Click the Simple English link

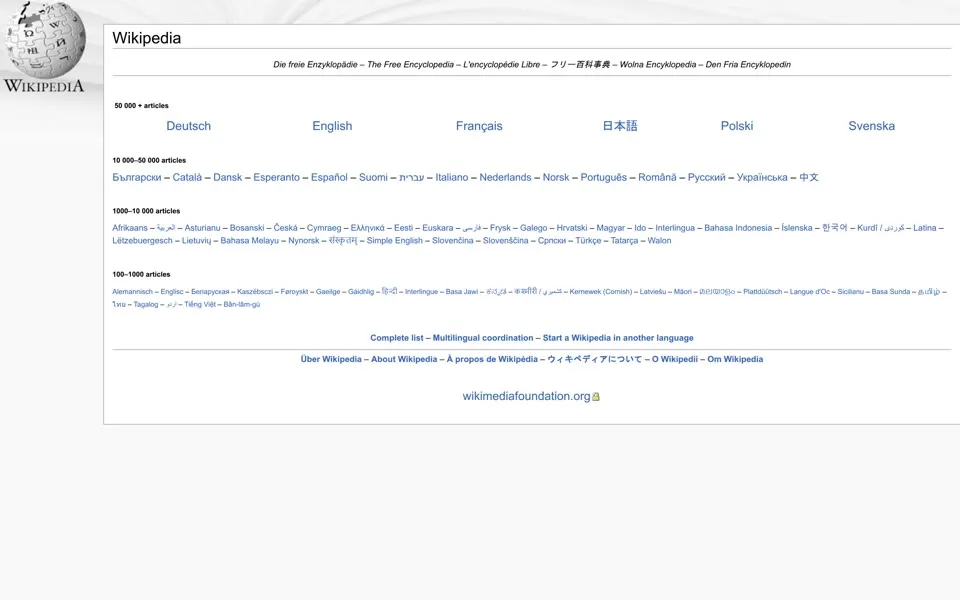point(394,241)
